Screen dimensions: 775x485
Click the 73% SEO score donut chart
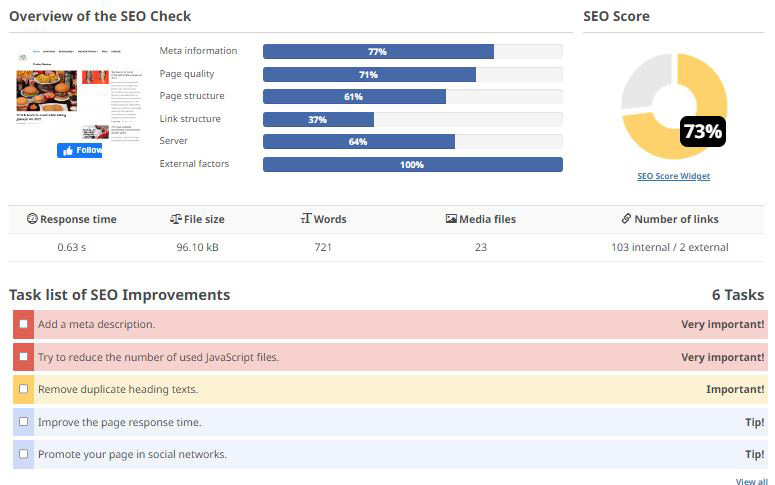coord(673,101)
